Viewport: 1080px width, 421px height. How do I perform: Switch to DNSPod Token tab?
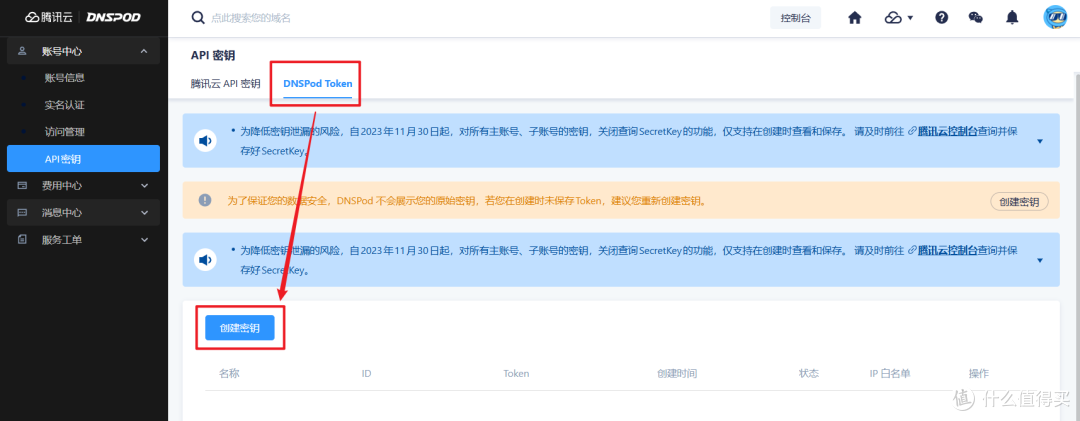click(318, 84)
